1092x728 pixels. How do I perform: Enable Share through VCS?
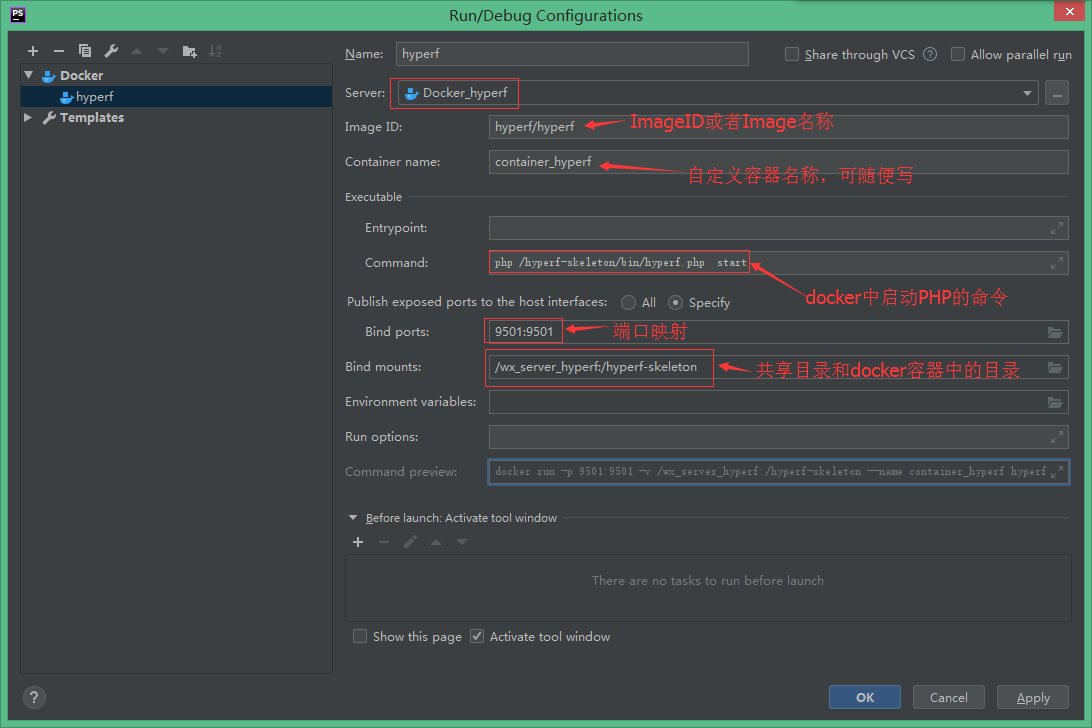[791, 54]
